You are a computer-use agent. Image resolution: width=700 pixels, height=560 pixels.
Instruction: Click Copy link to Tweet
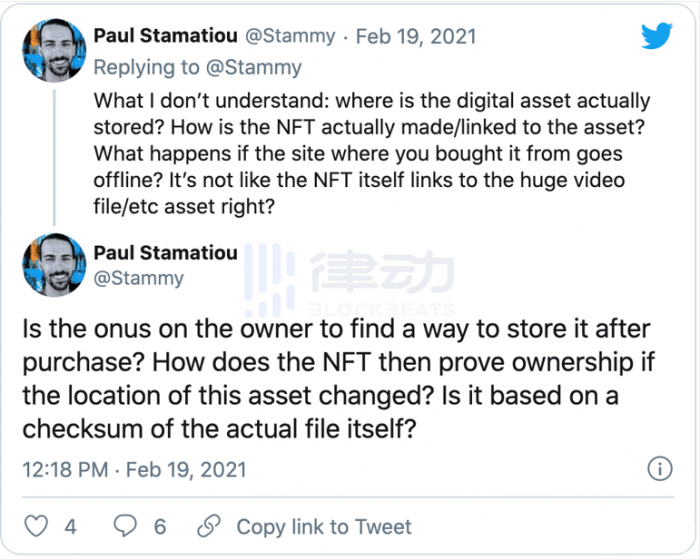[324, 527]
